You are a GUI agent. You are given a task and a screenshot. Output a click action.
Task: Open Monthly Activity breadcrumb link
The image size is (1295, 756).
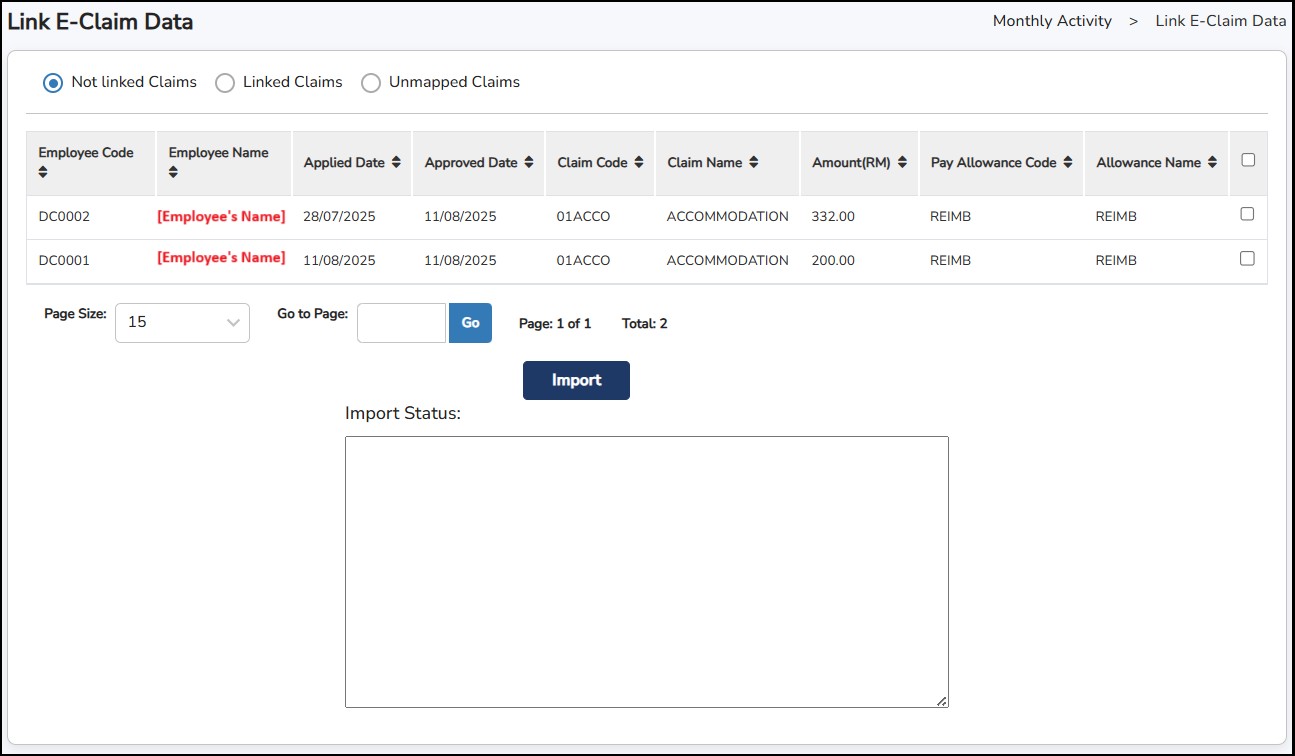click(1051, 21)
